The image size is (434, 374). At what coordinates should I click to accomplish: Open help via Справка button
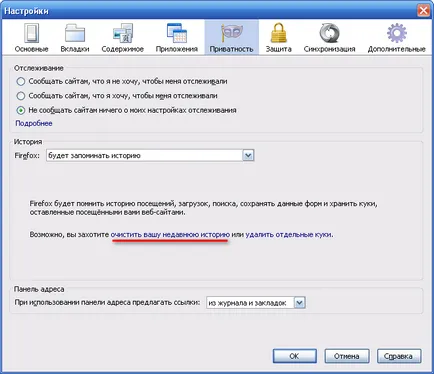pos(399,356)
